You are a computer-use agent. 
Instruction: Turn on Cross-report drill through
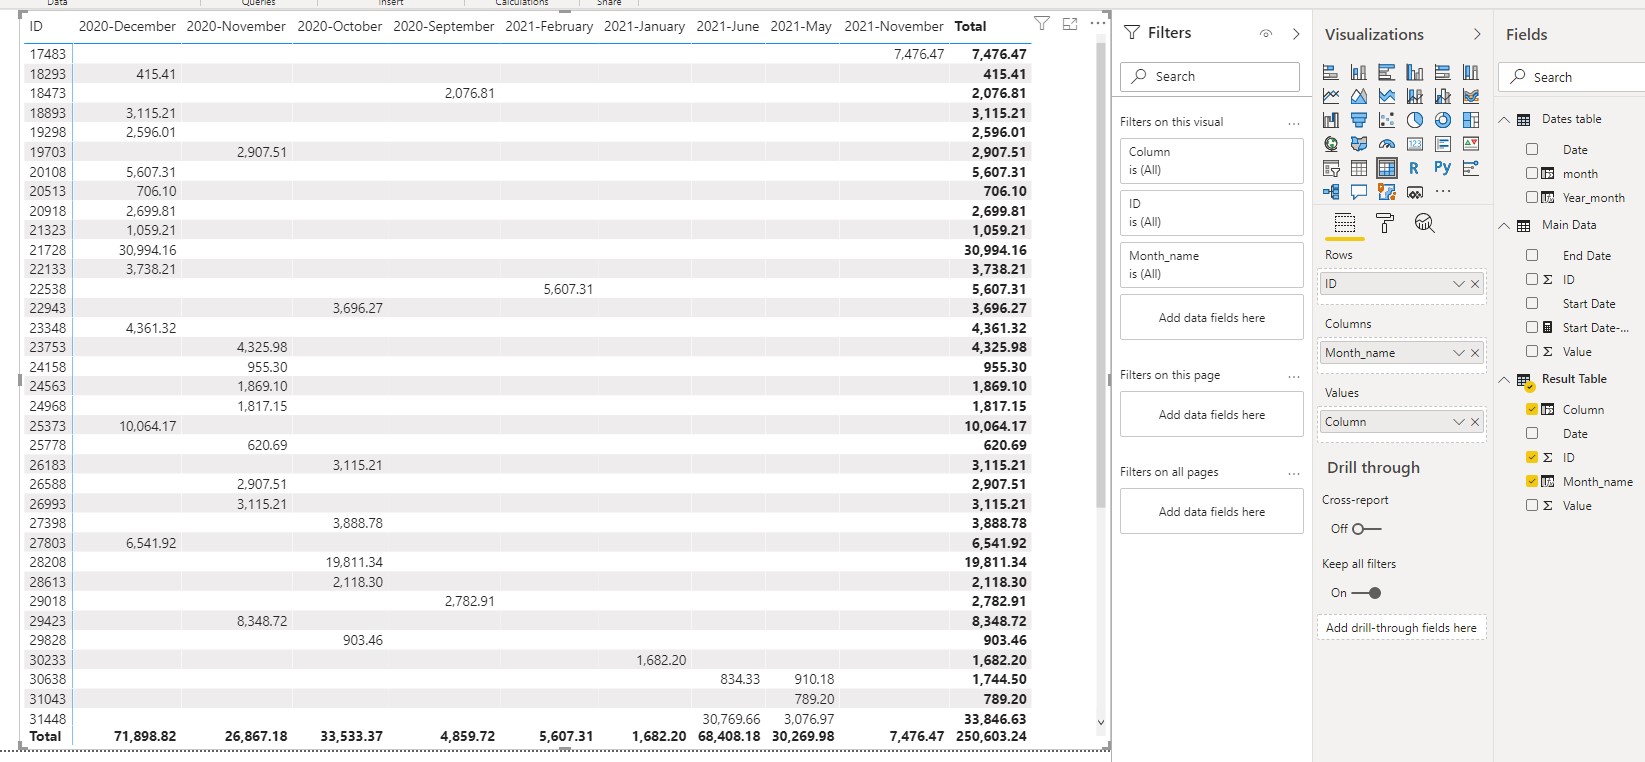(1366, 528)
